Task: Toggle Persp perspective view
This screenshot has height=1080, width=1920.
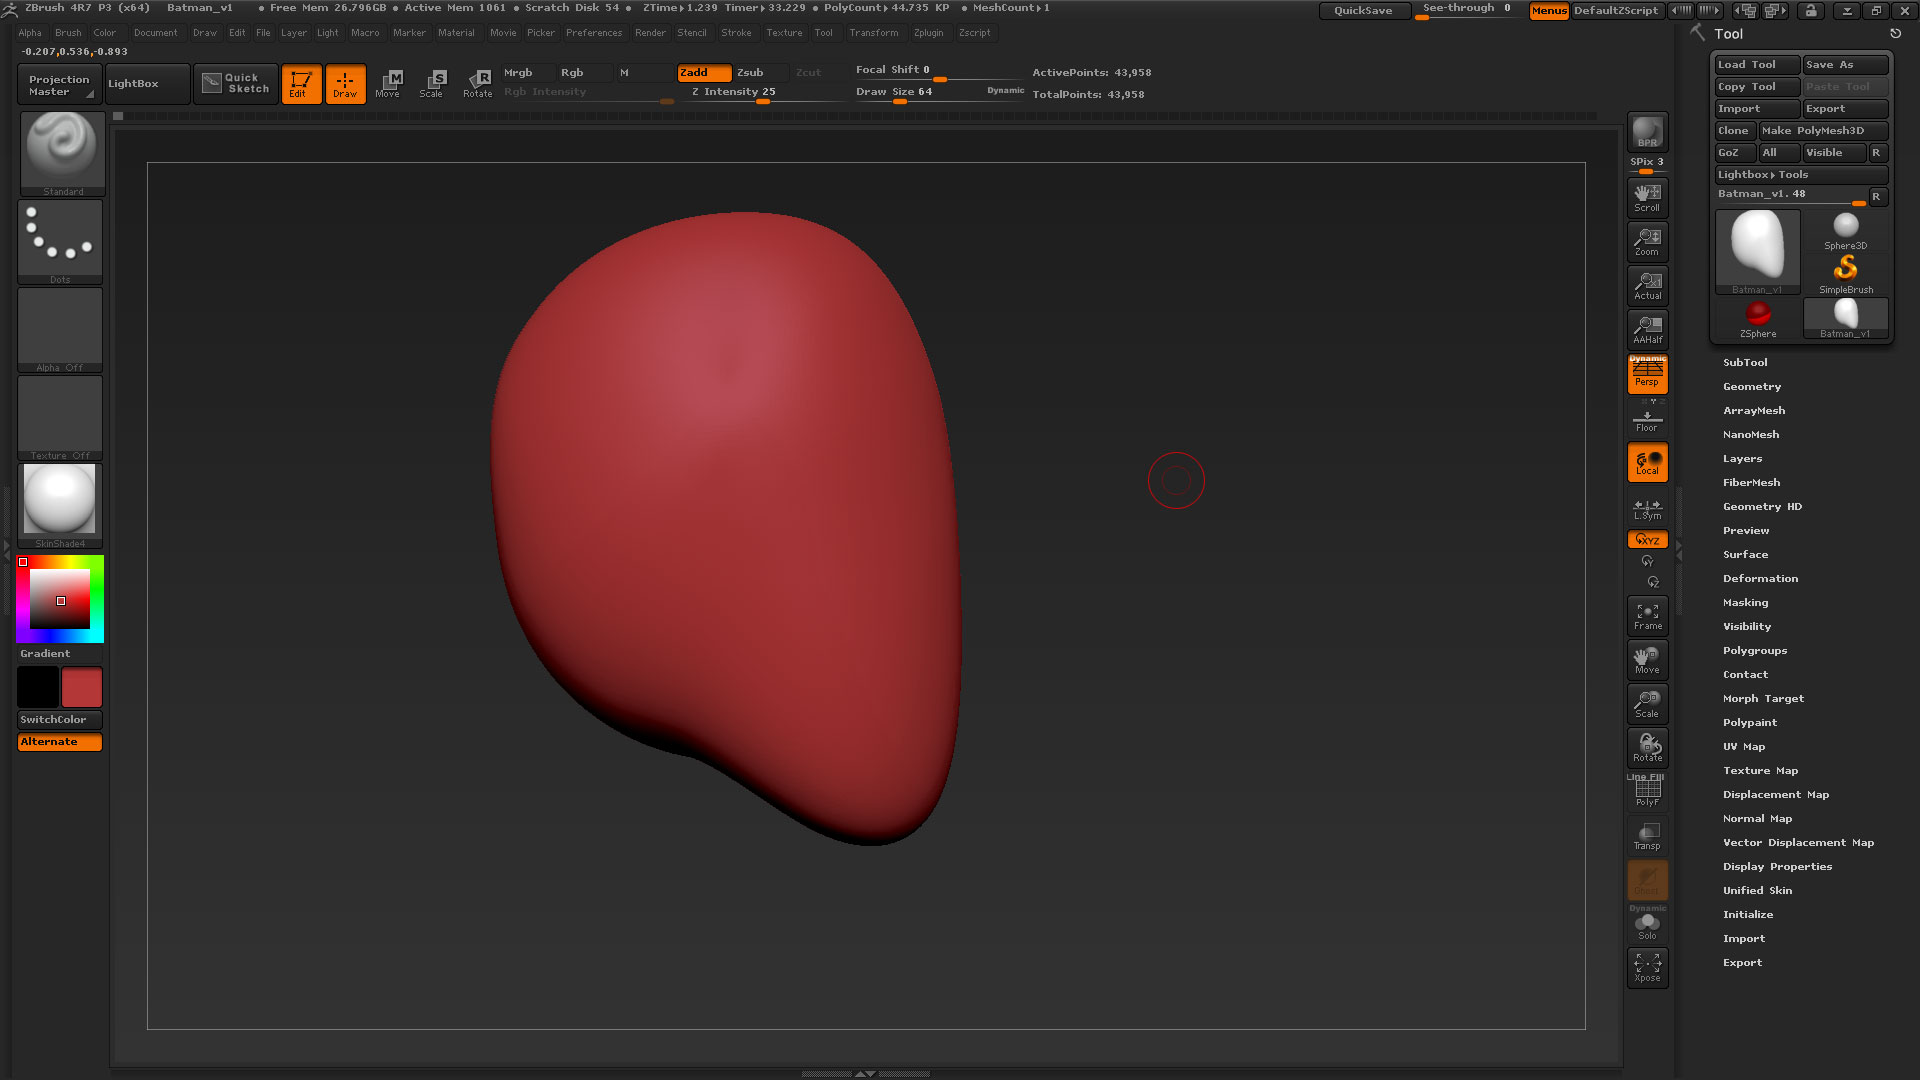Action: click(1647, 373)
